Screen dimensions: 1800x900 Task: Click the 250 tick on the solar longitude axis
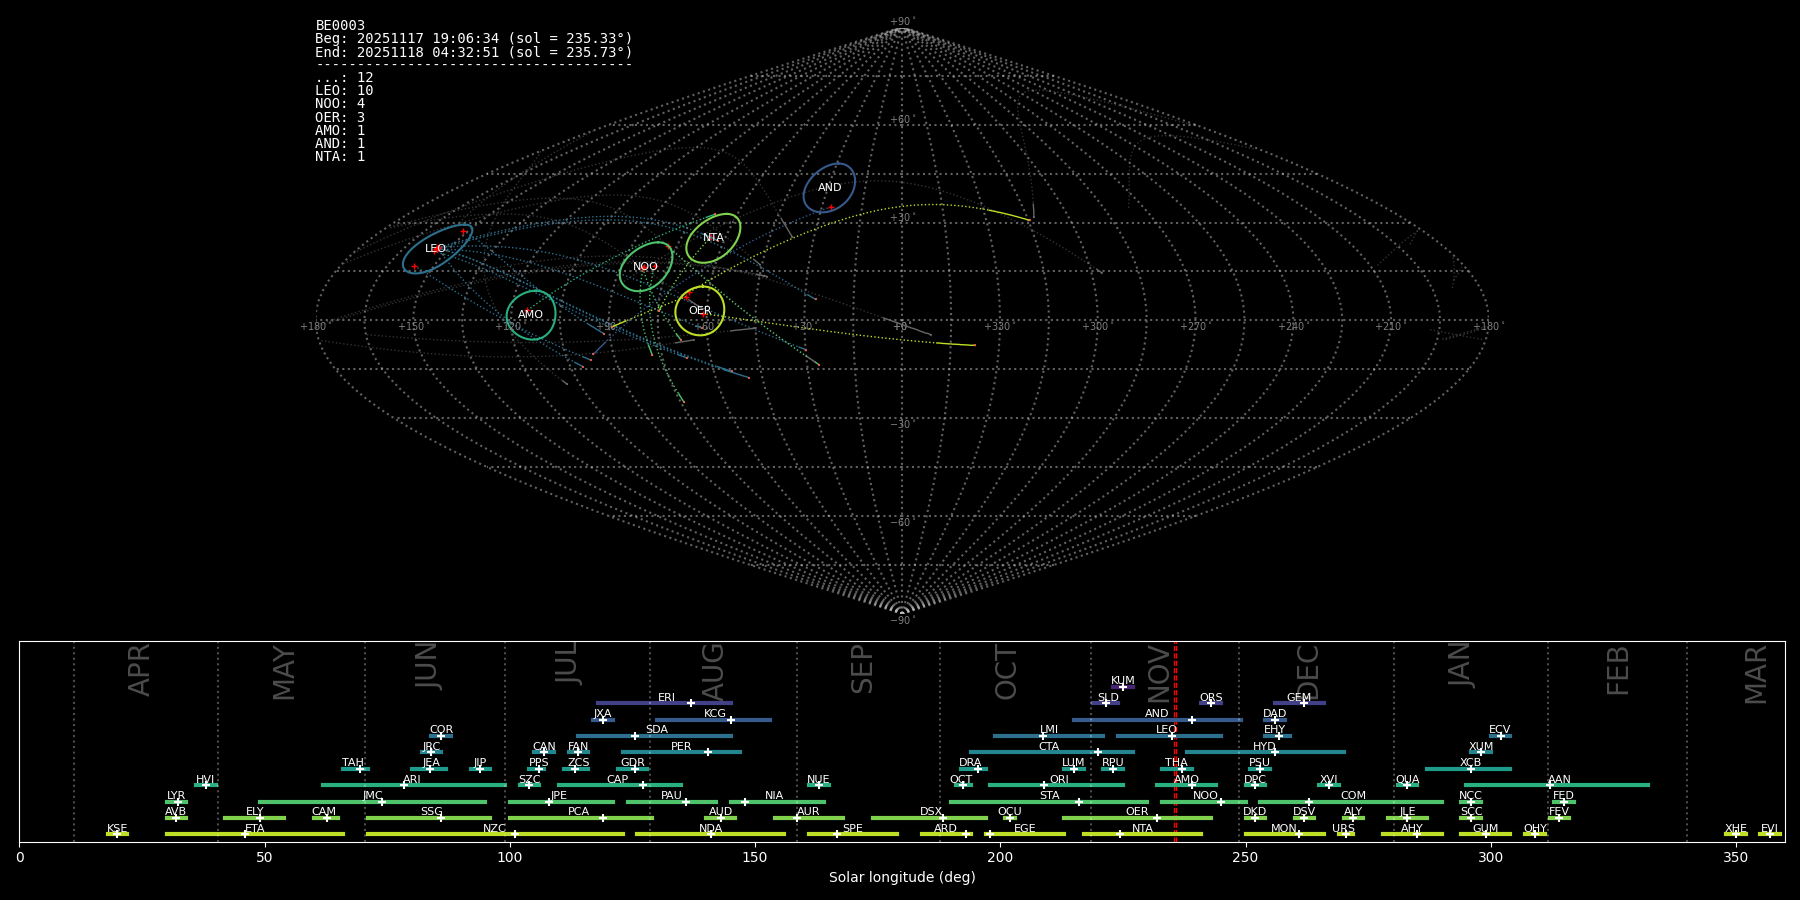tap(1245, 857)
